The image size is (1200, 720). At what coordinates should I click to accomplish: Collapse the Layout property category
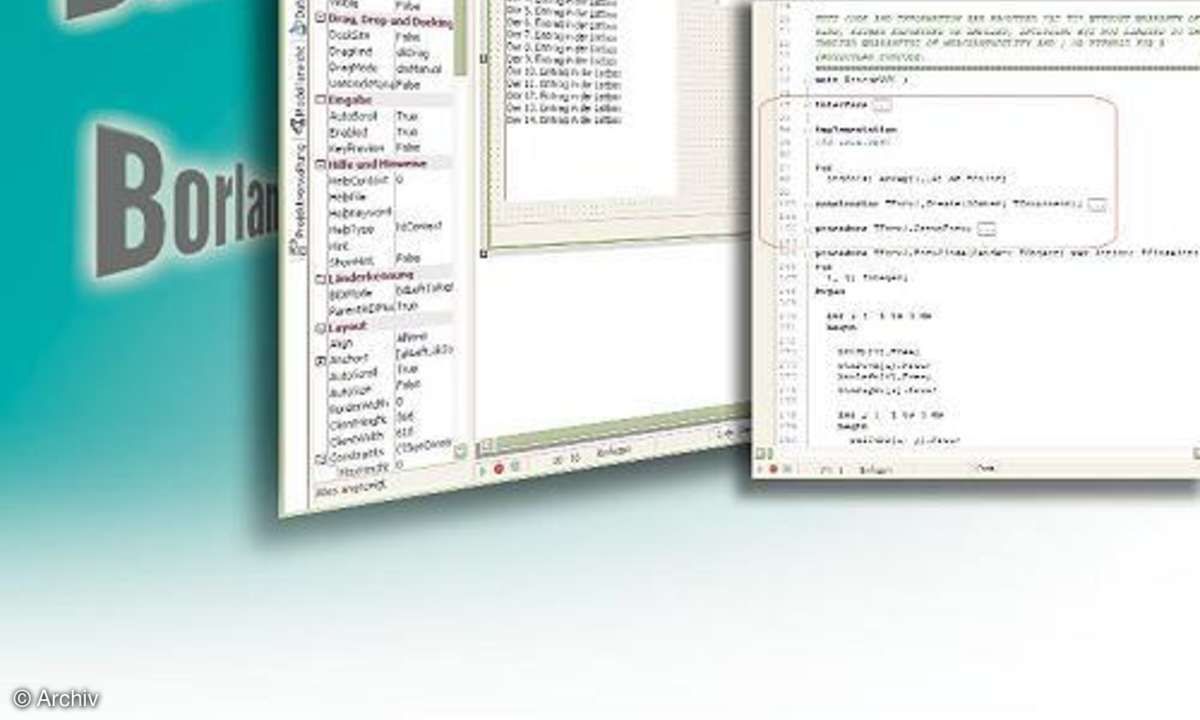coord(320,326)
